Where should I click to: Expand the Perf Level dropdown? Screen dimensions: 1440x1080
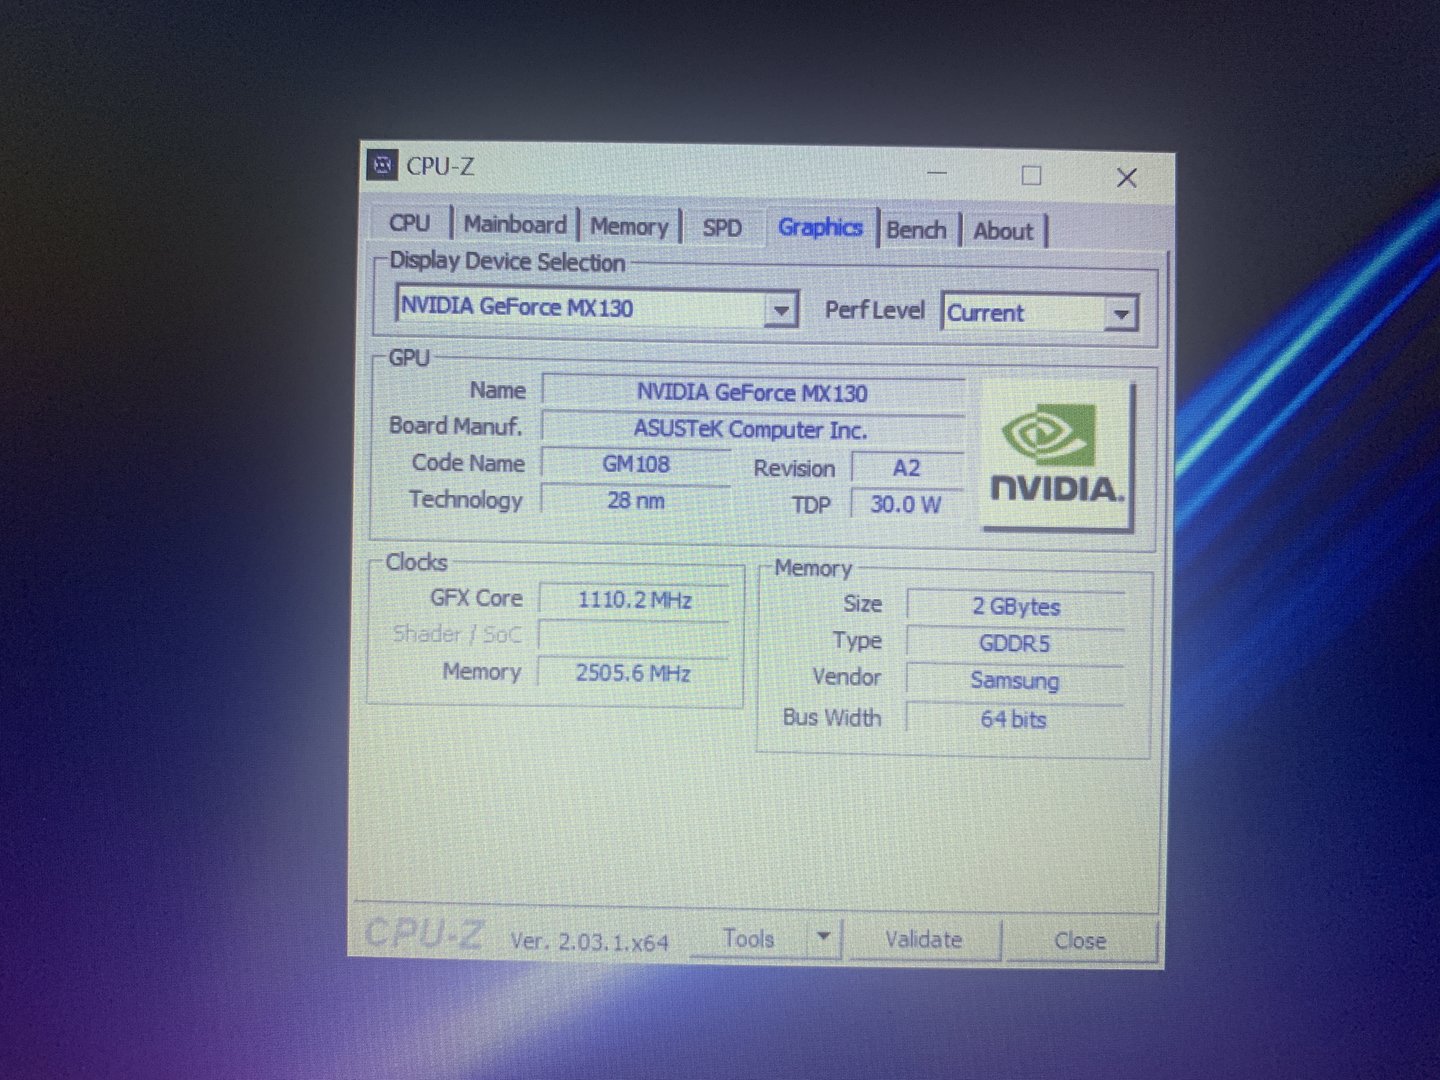click(x=1121, y=314)
